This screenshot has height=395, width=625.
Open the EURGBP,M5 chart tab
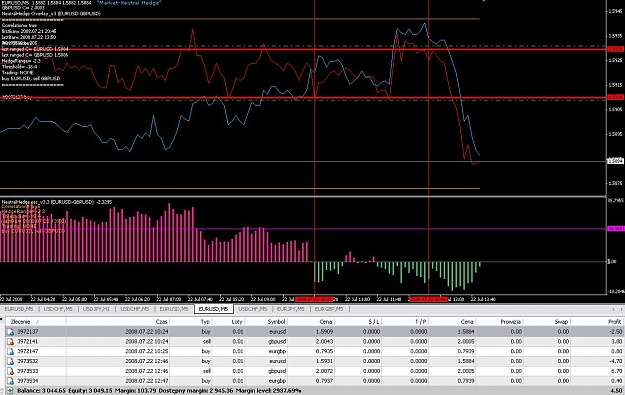tap(329, 309)
